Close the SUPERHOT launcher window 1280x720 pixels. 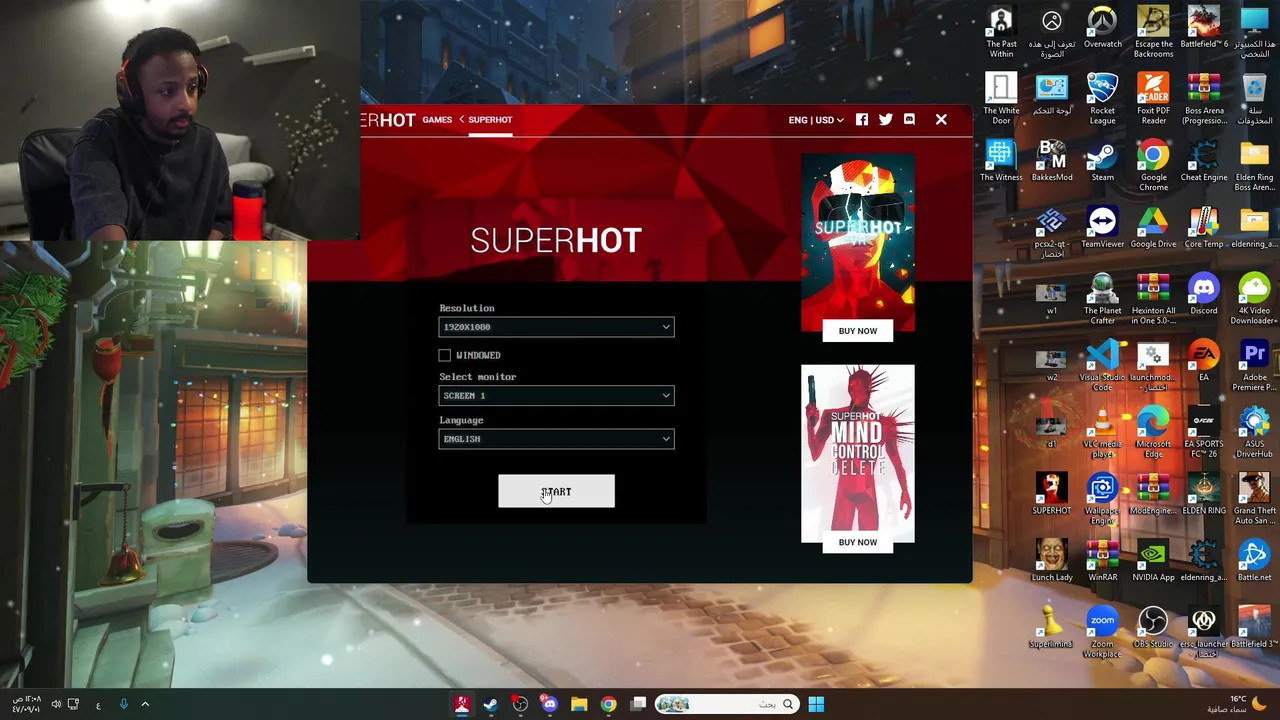(941, 120)
